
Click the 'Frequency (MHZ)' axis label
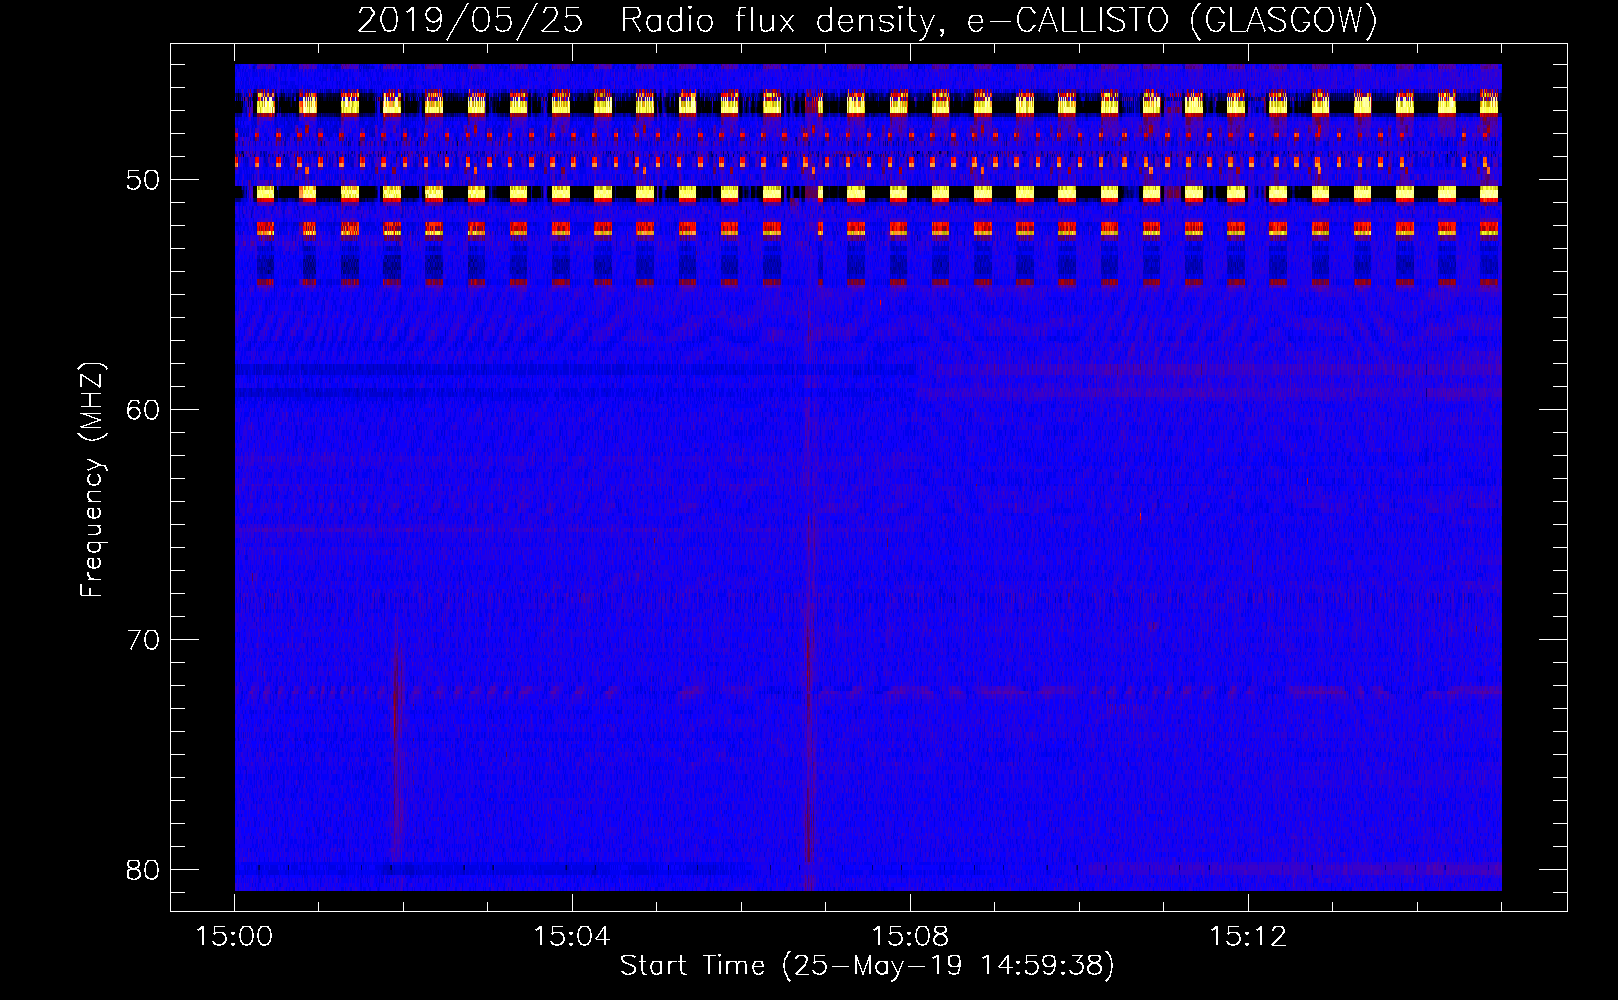point(91,481)
